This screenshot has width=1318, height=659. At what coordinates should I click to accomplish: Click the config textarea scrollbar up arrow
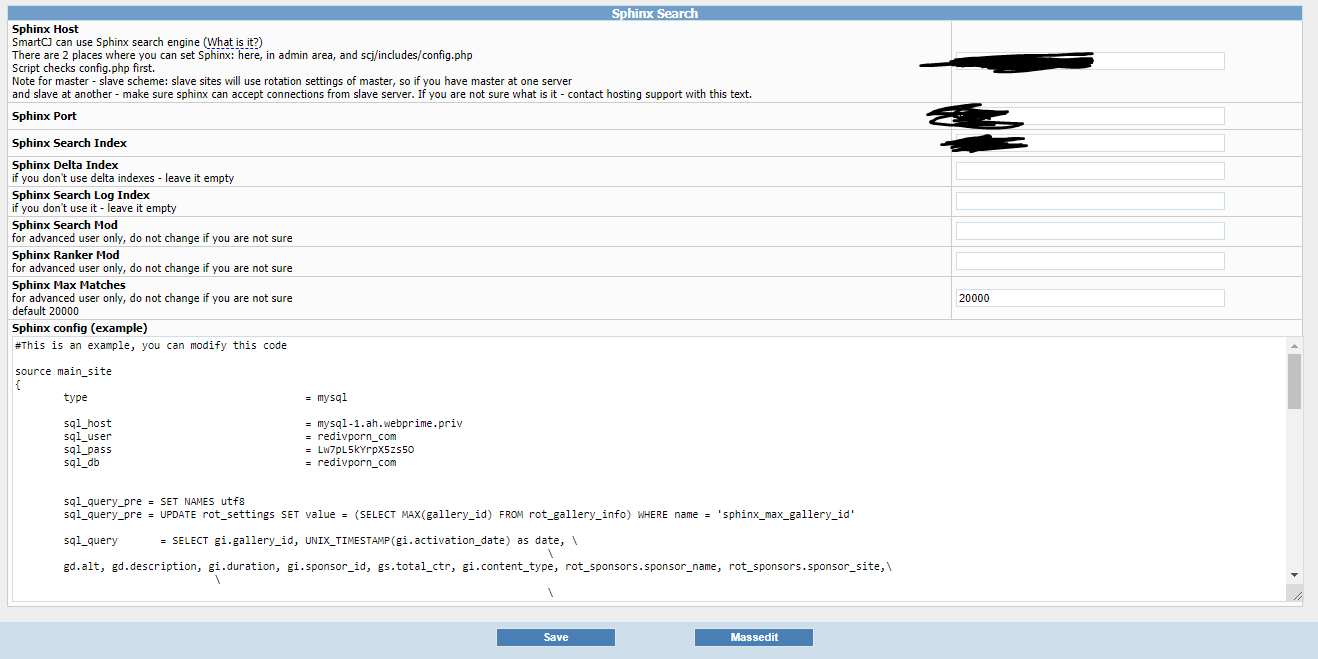coord(1294,345)
